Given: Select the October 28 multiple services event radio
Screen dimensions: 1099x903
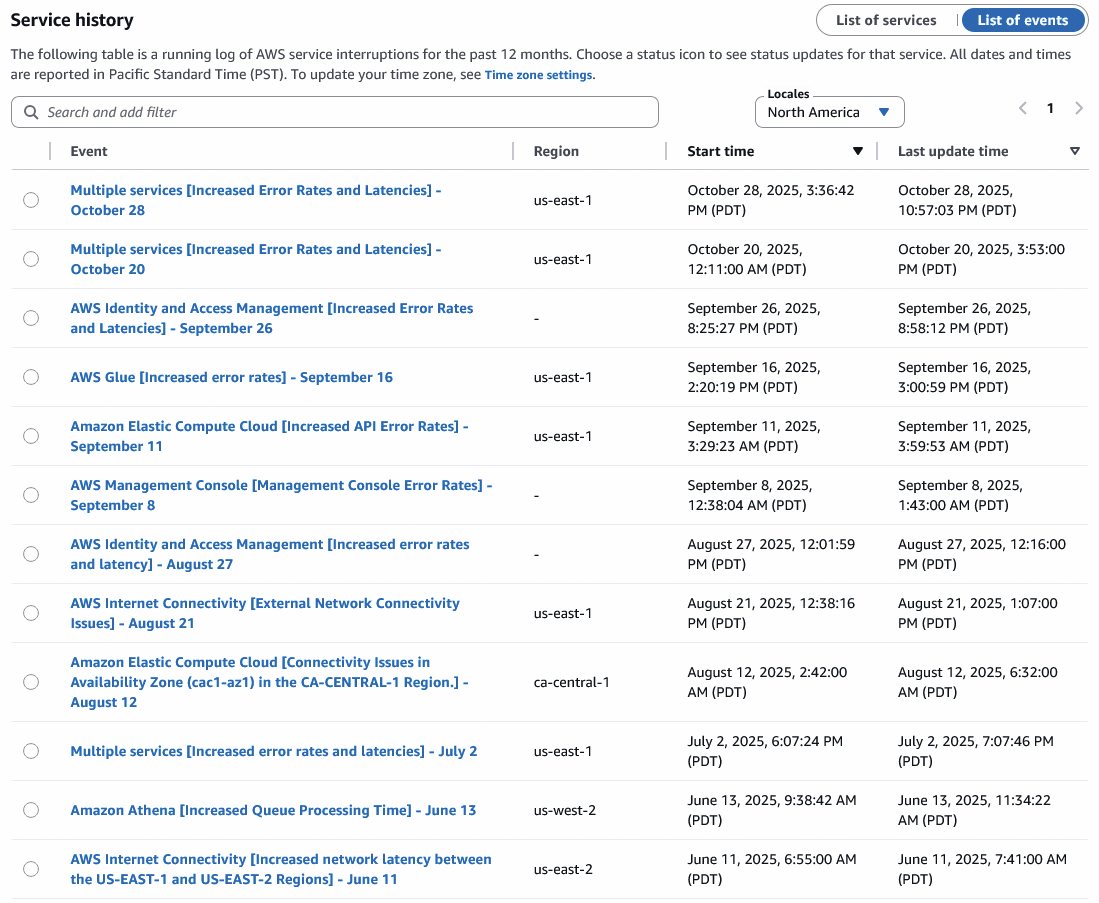Looking at the screenshot, I should point(31,200).
